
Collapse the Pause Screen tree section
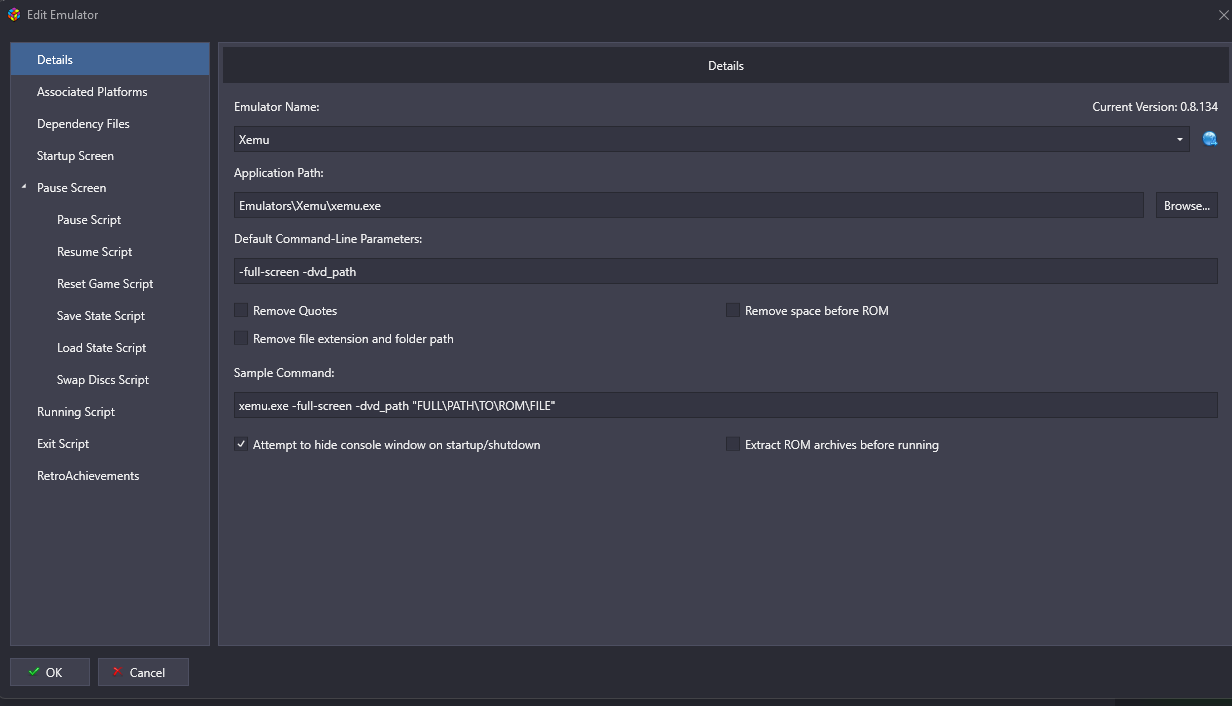pyautogui.click(x=24, y=188)
